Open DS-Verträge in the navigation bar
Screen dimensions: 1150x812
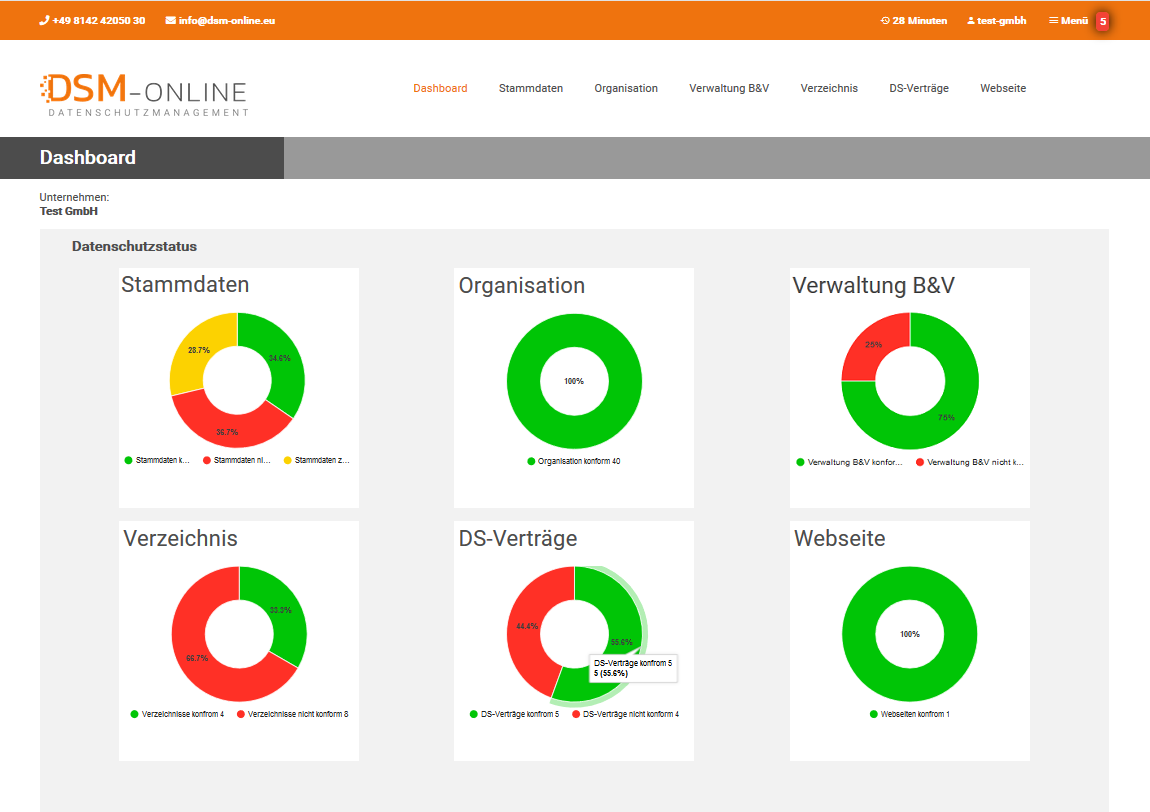point(918,88)
